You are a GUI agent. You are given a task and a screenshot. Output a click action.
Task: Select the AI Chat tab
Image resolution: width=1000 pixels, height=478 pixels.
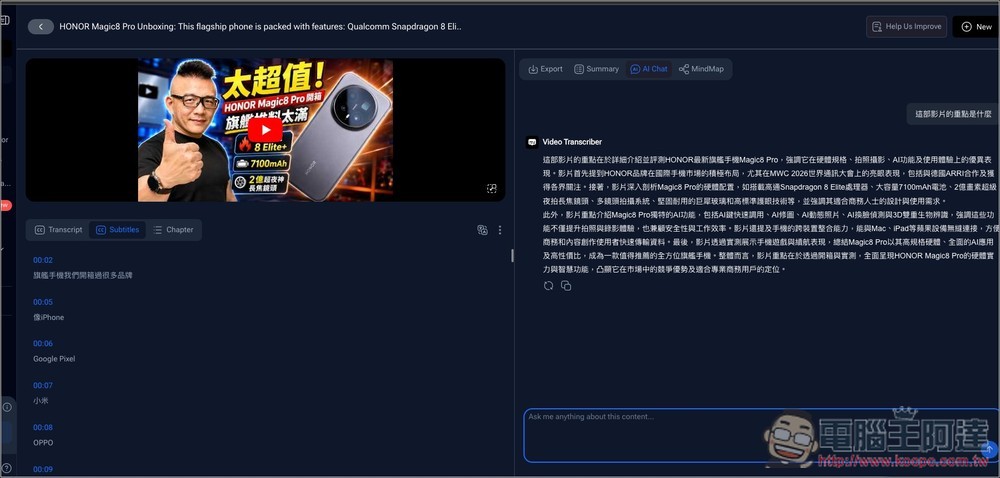pos(649,69)
